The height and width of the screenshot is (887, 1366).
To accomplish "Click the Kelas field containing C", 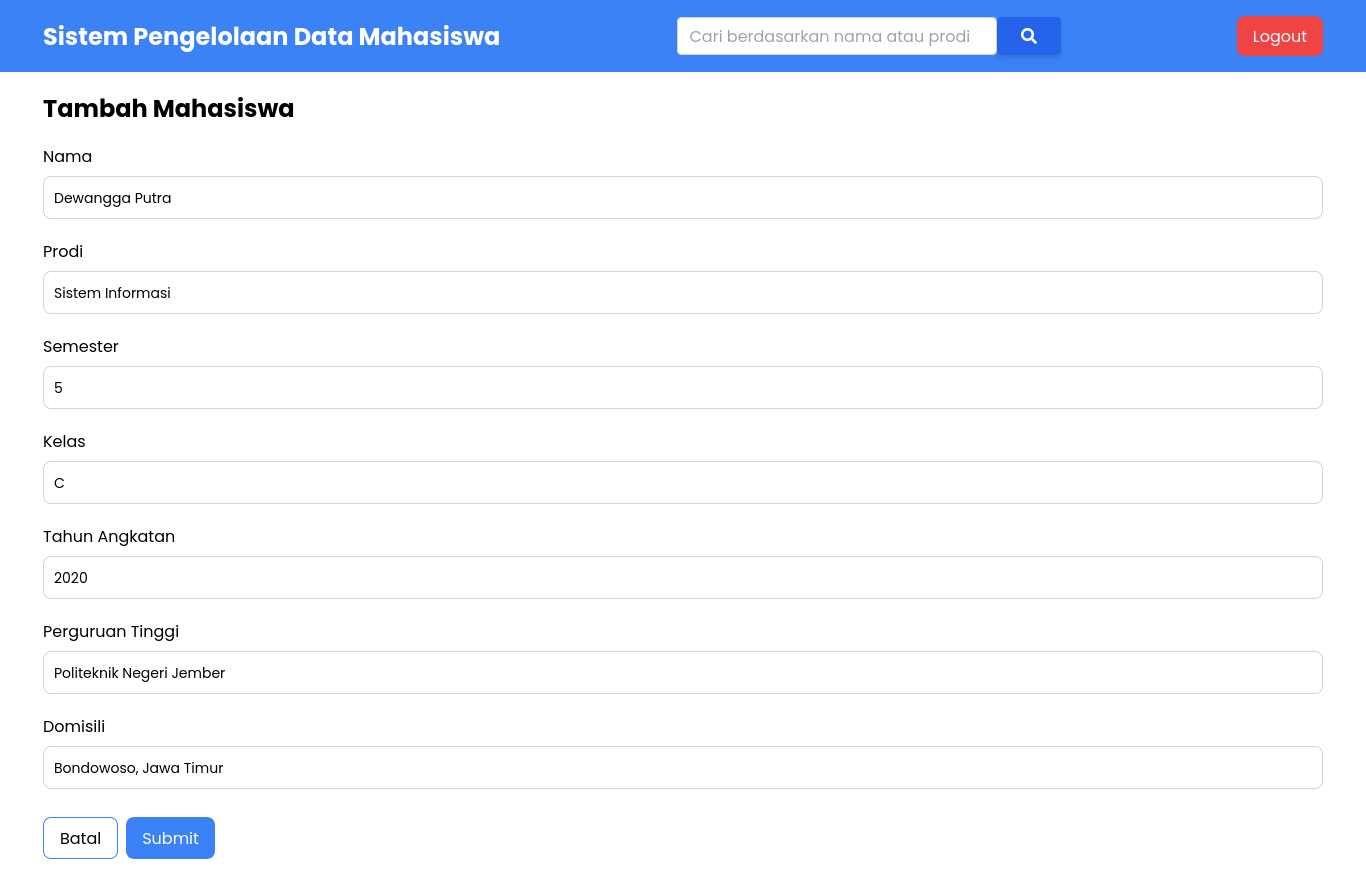I will pos(683,483).
